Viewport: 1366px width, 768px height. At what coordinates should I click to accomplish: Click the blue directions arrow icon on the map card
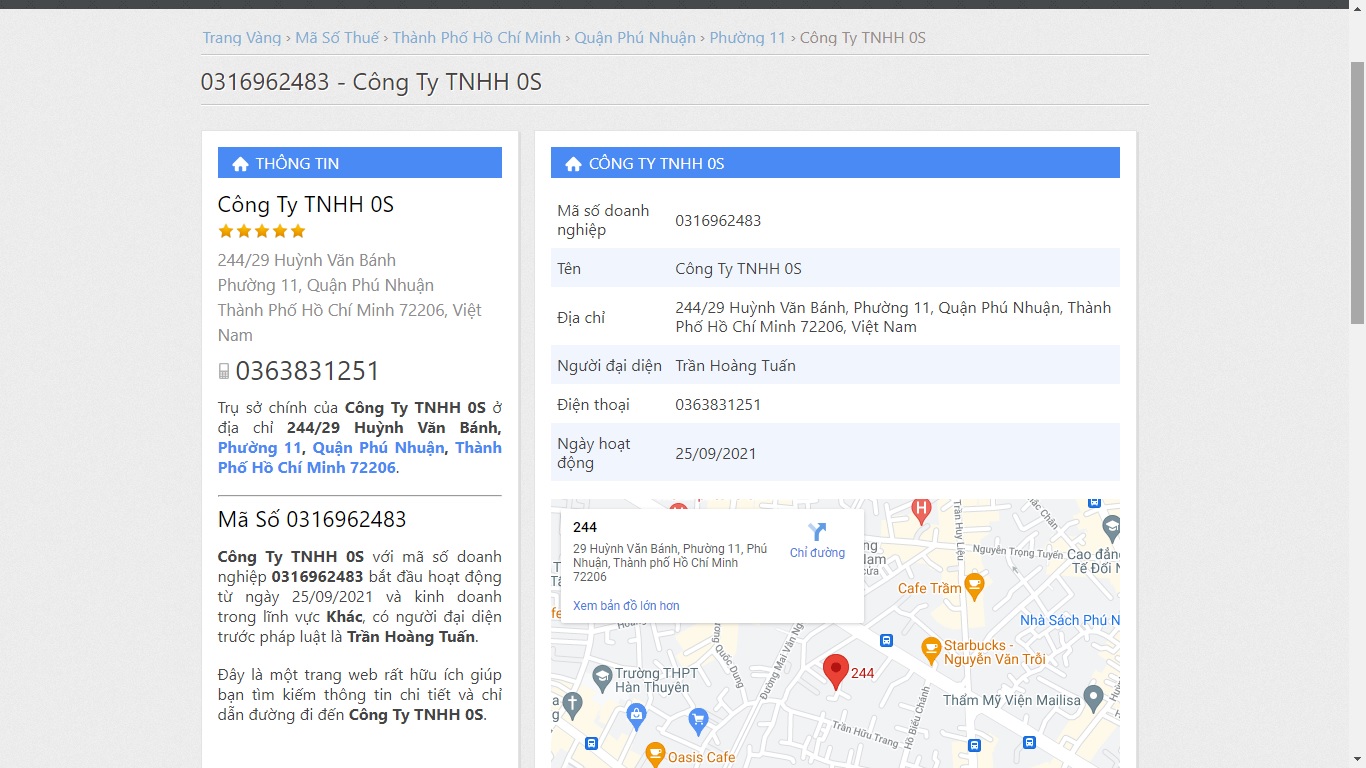pos(817,531)
